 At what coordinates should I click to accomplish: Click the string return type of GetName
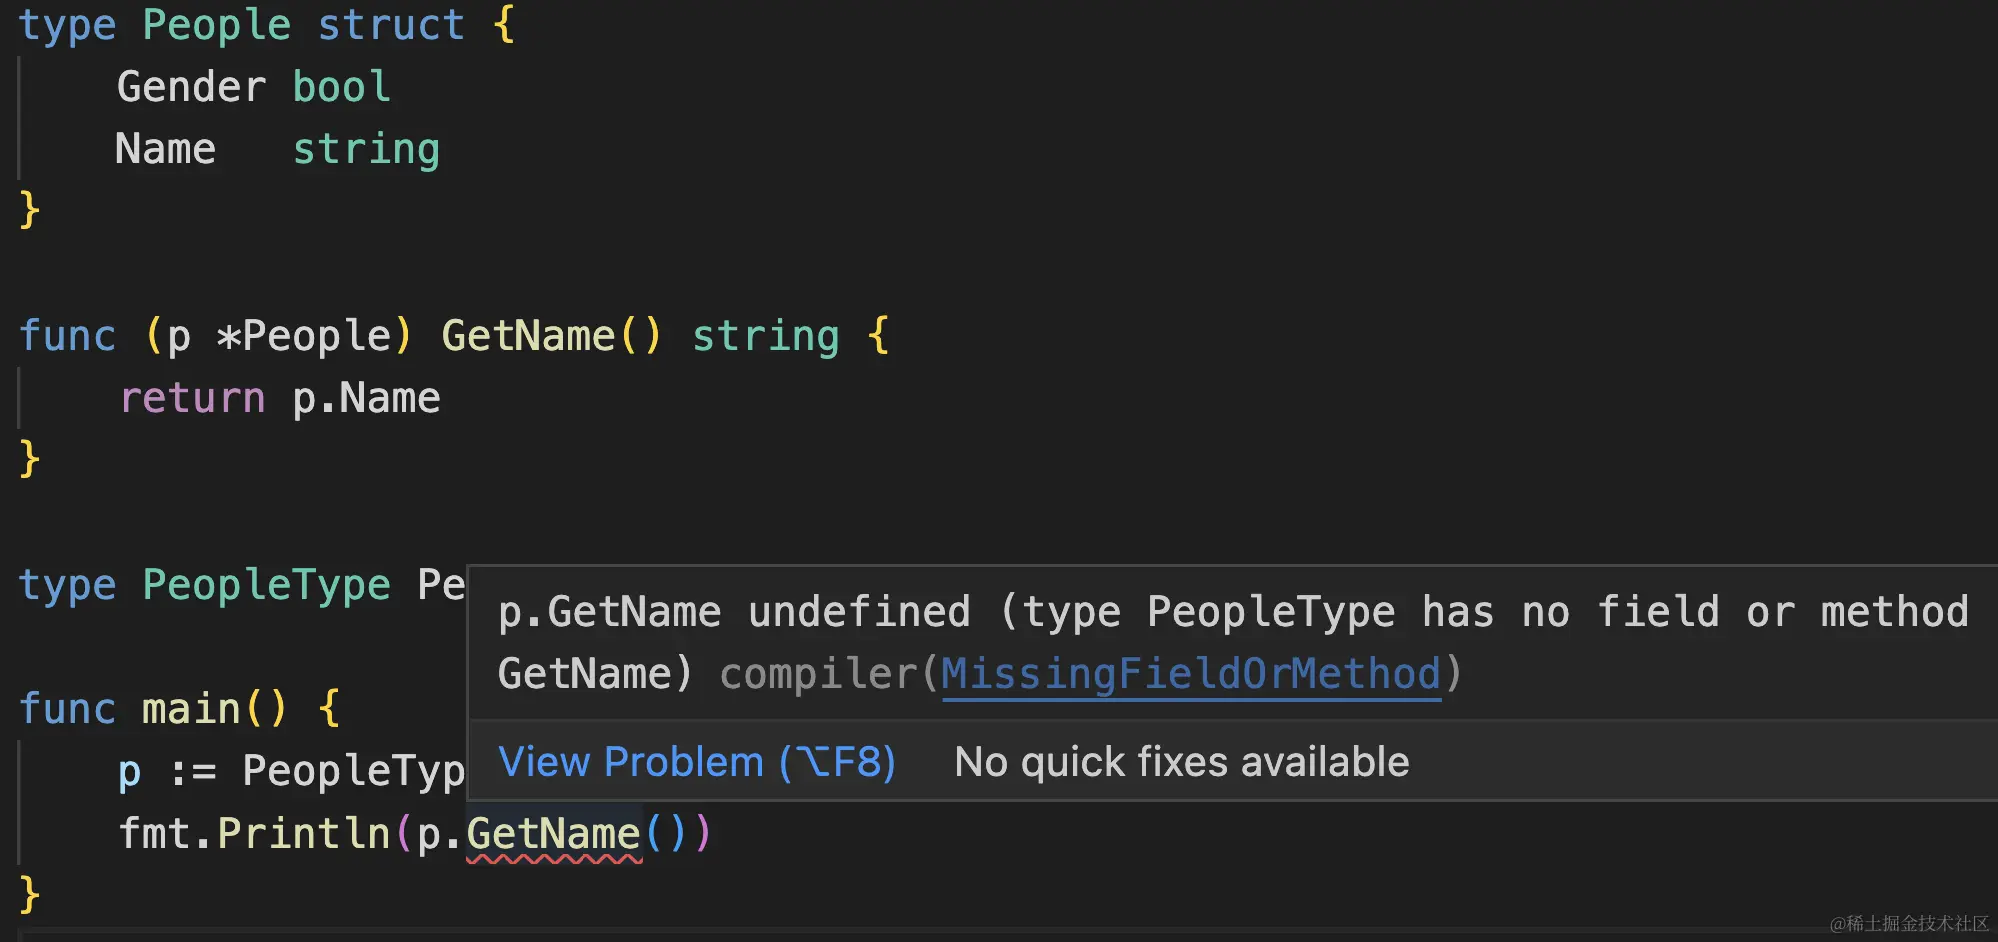[766, 337]
